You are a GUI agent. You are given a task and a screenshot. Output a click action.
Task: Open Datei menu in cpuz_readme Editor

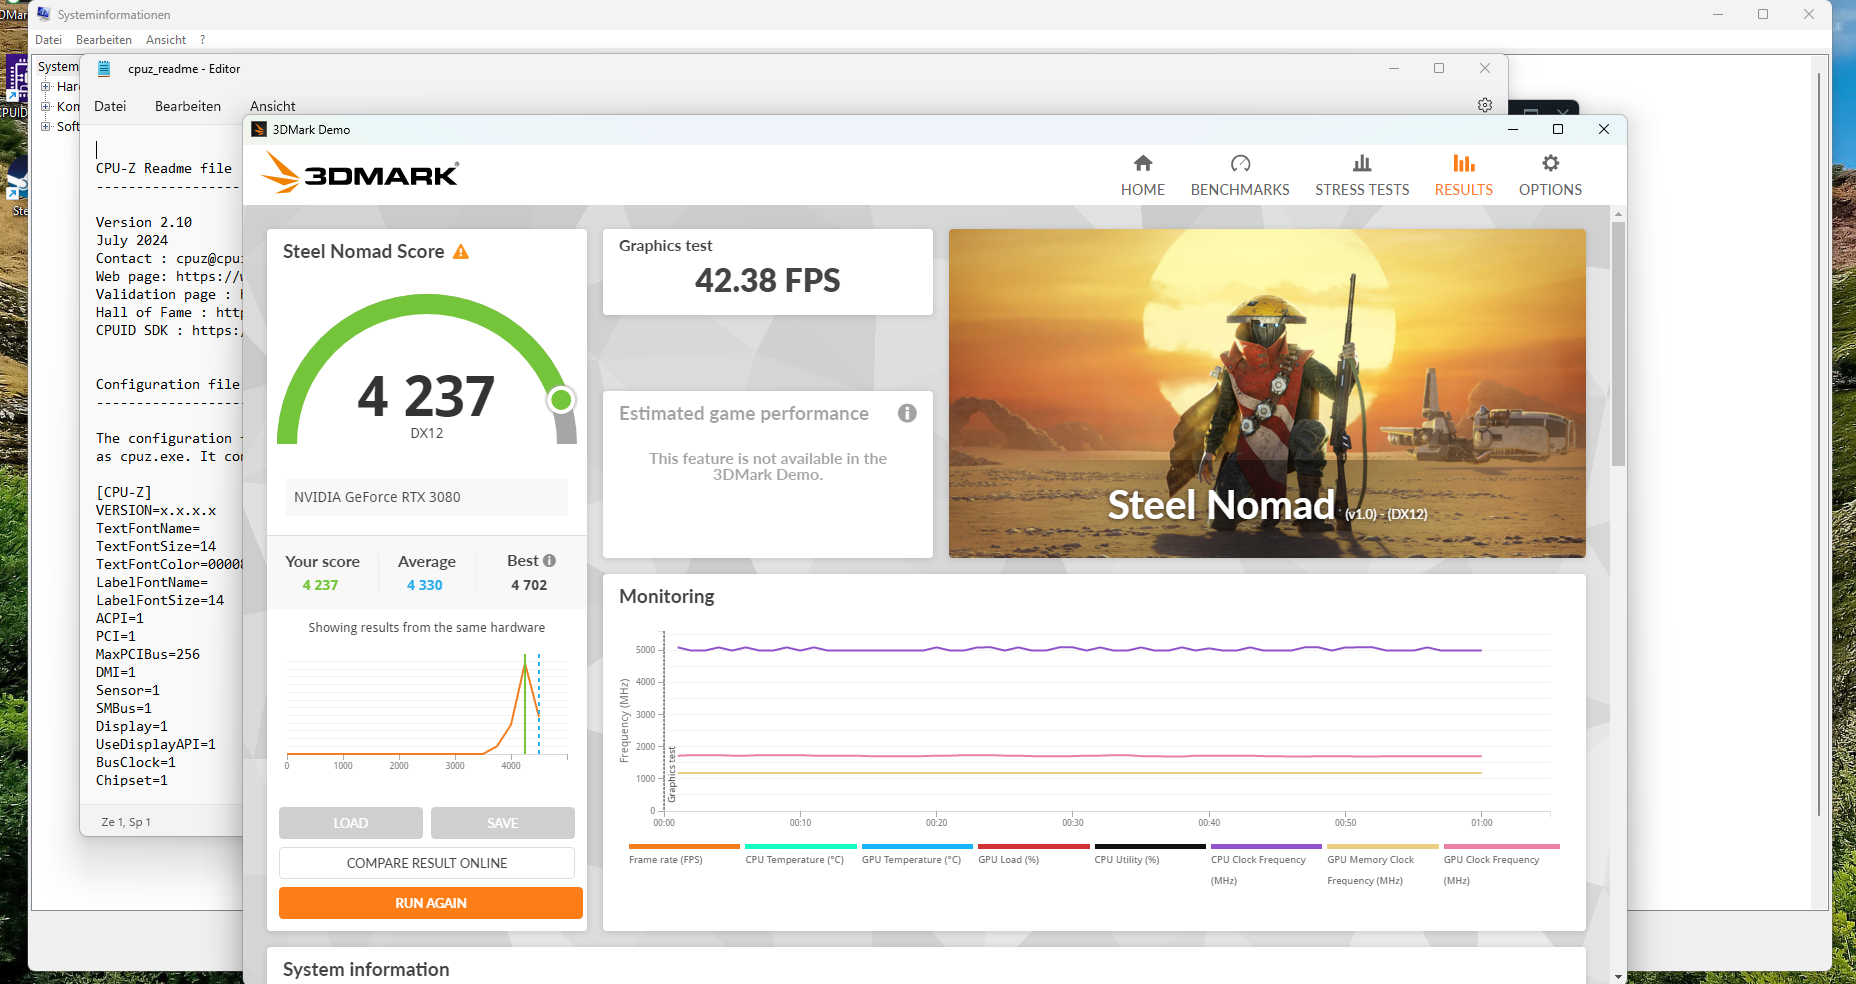tap(110, 106)
